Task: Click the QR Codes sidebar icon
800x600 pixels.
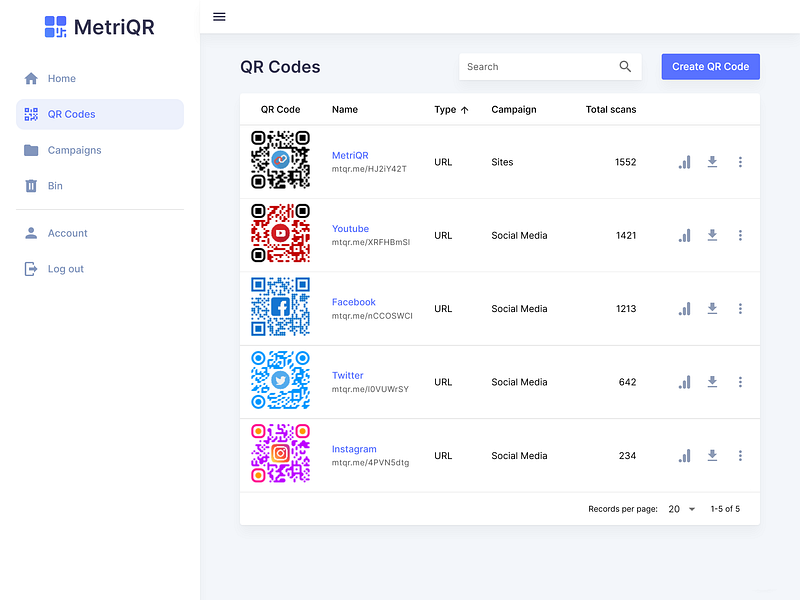Action: tap(31, 114)
